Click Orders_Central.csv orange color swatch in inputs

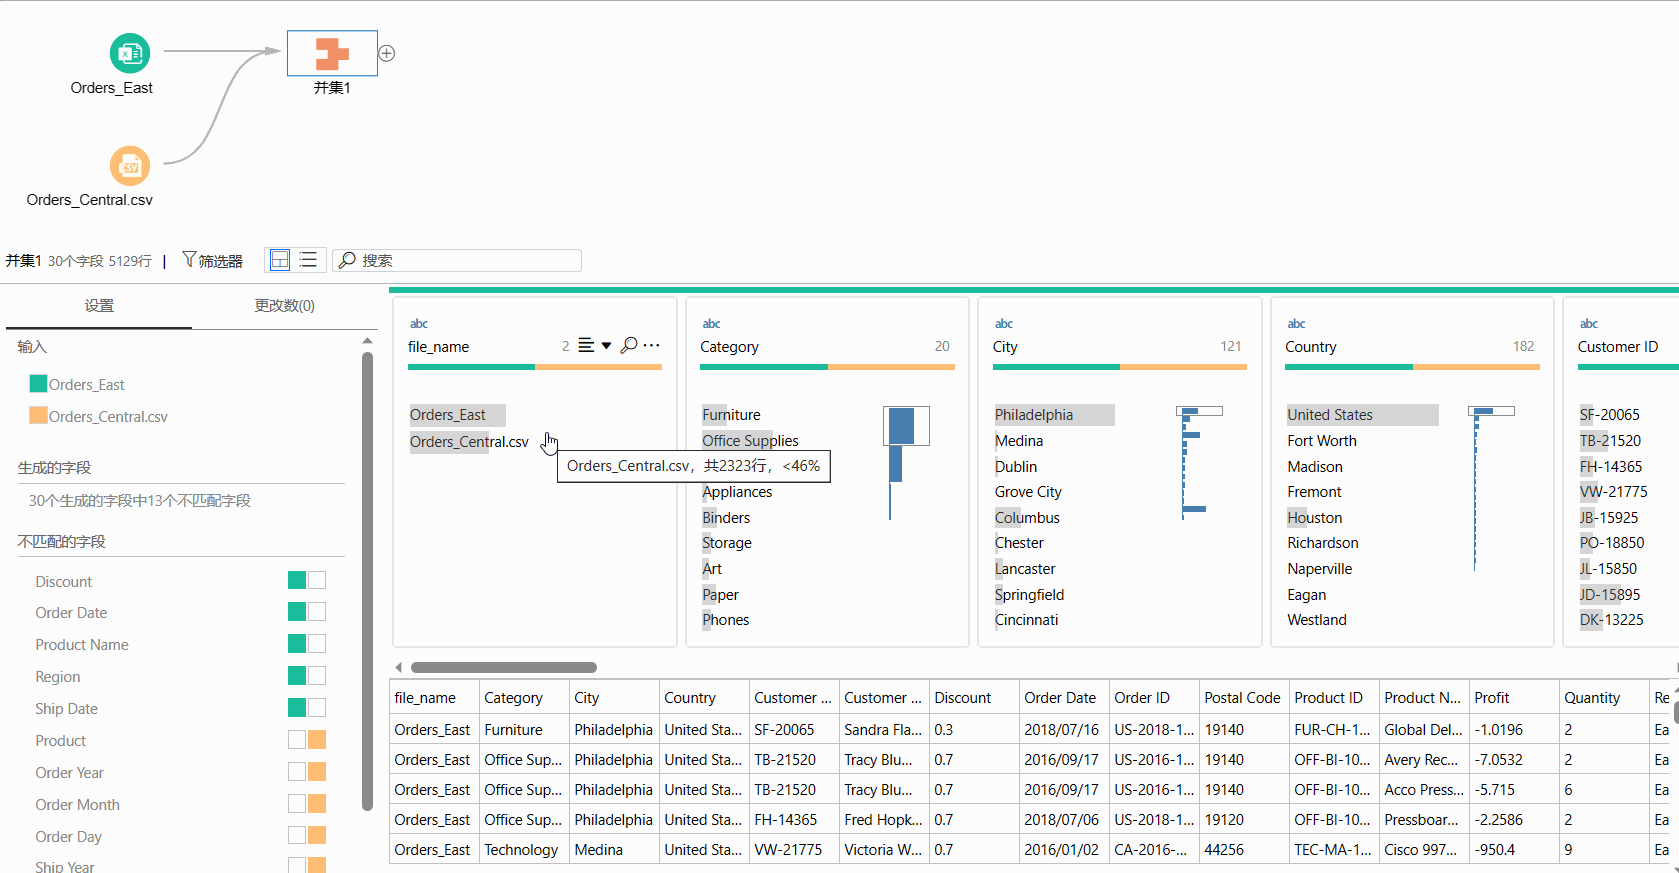pyautogui.click(x=39, y=416)
